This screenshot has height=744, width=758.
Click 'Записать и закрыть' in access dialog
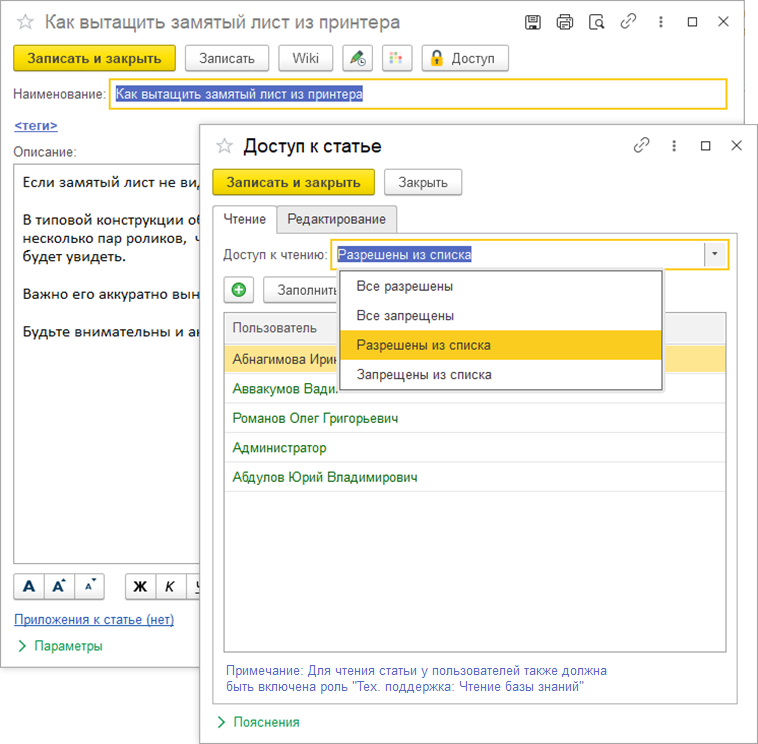pyautogui.click(x=293, y=183)
